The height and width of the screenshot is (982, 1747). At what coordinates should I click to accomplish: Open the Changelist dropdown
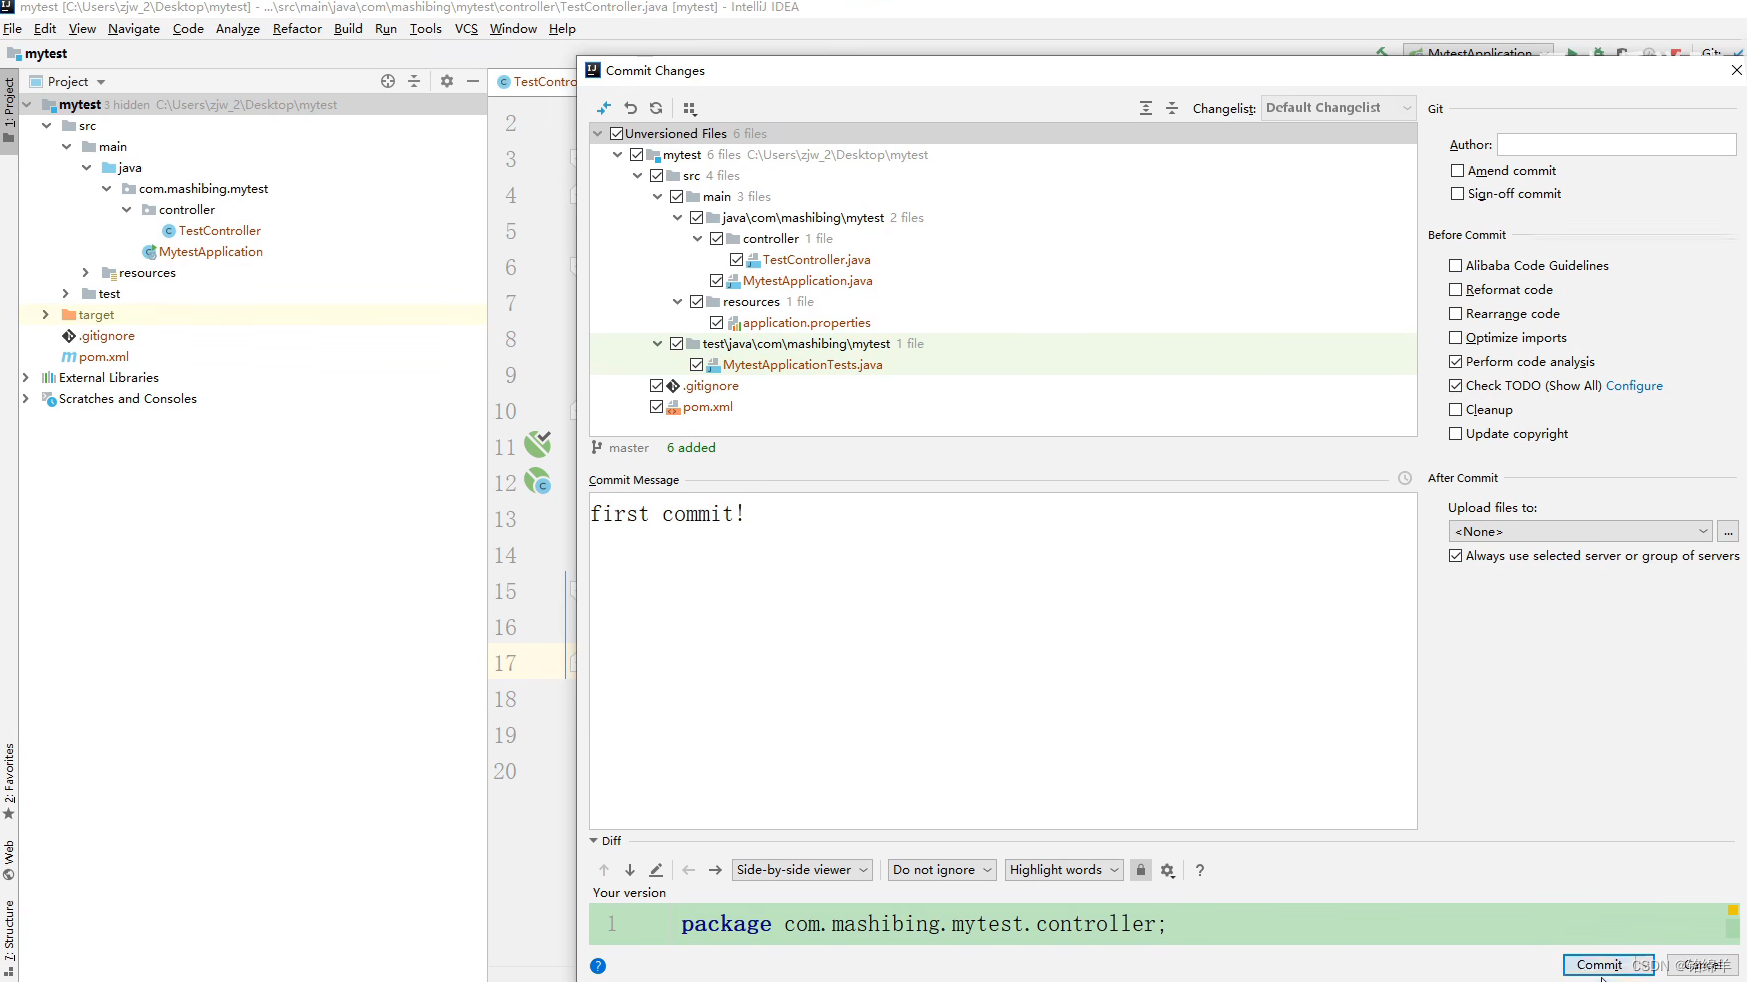tap(1339, 108)
